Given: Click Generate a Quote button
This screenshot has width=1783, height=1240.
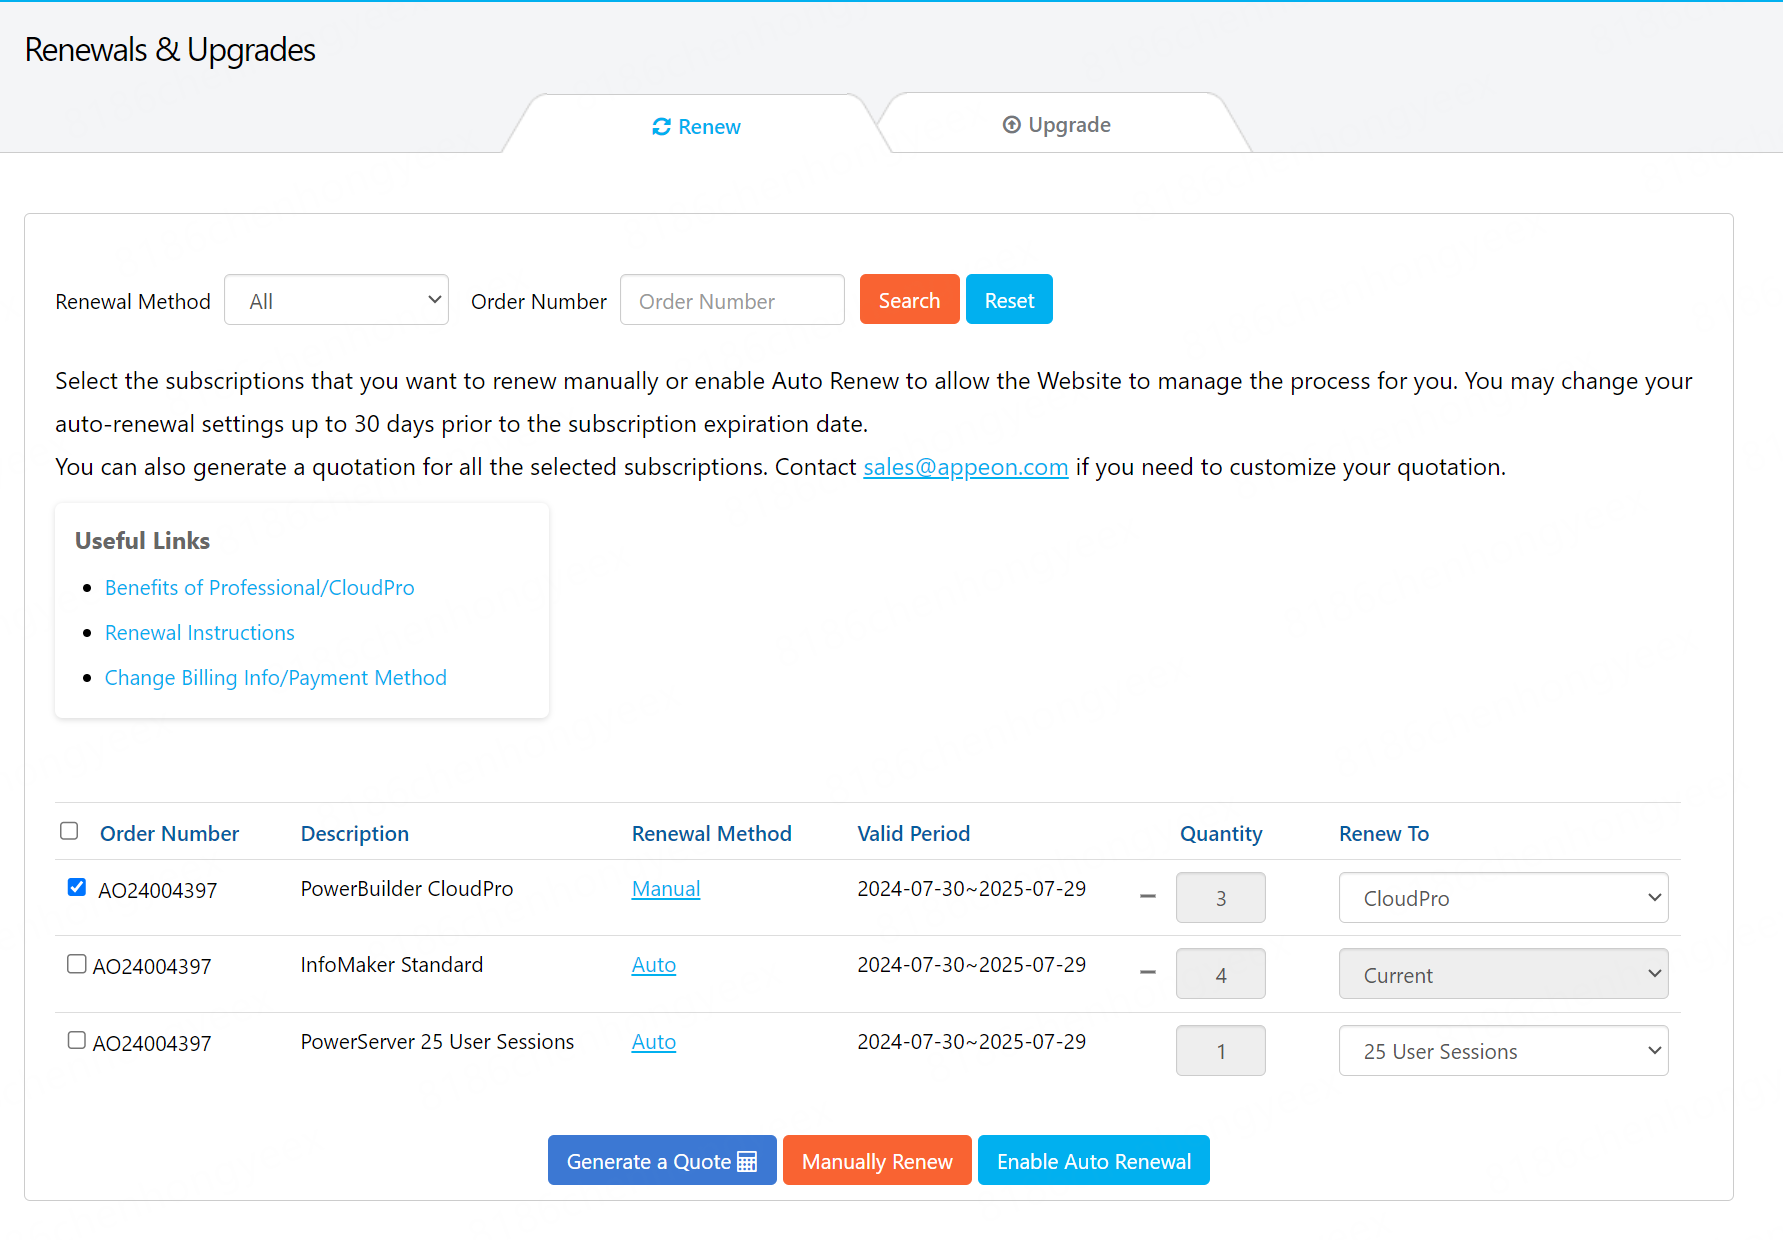Looking at the screenshot, I should pos(662,1160).
